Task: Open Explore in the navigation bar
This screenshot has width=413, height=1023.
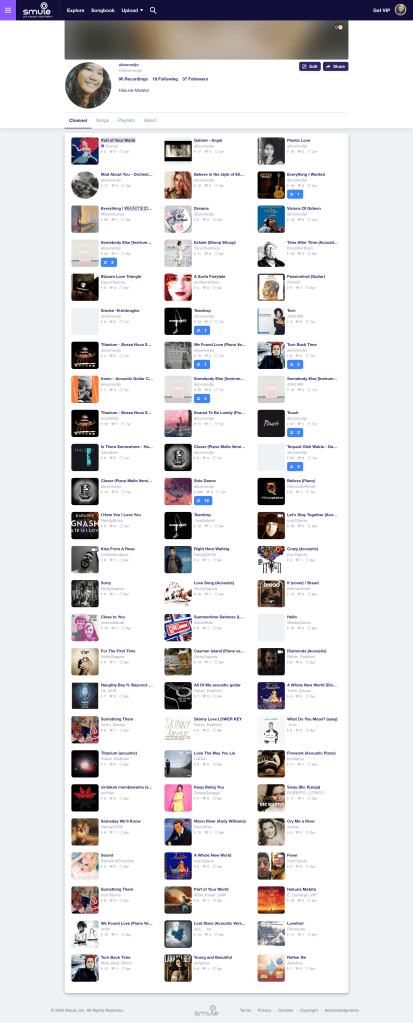Action: click(x=76, y=10)
